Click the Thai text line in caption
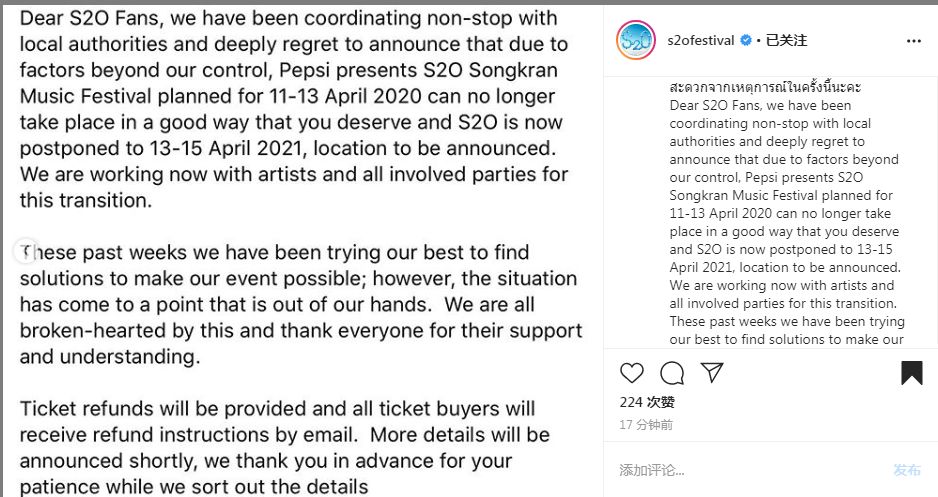Screen dimensions: 938x497 click(765, 87)
